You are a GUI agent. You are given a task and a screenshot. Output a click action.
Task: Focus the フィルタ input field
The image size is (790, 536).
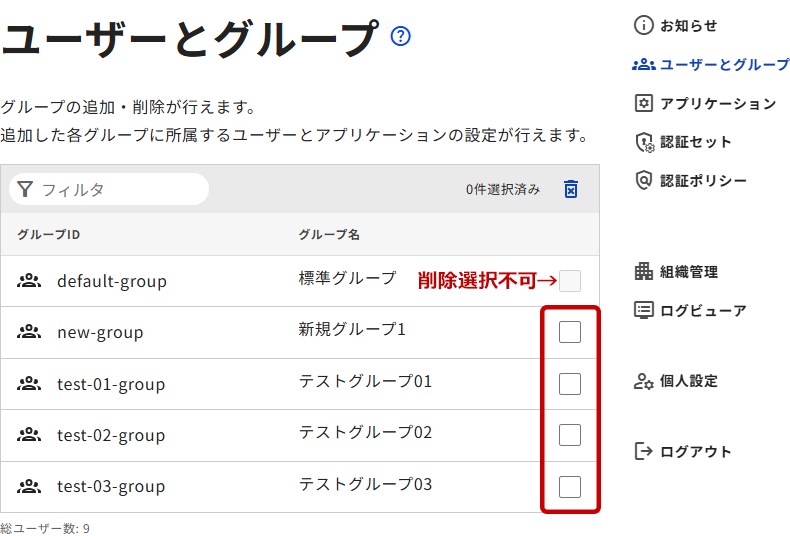tap(120, 189)
